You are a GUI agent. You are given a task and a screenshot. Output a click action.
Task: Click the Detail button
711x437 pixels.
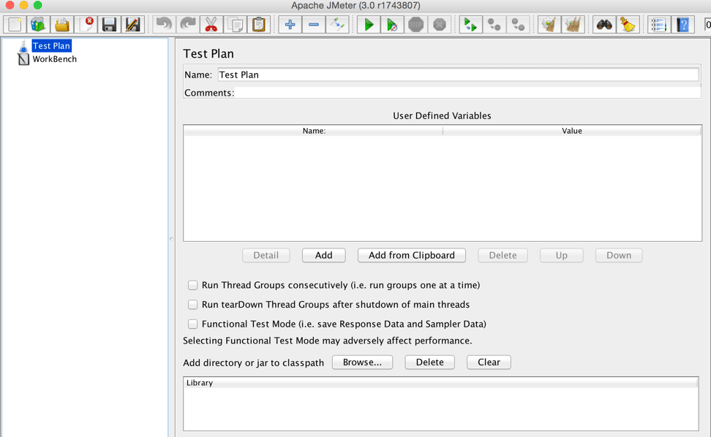coord(266,255)
